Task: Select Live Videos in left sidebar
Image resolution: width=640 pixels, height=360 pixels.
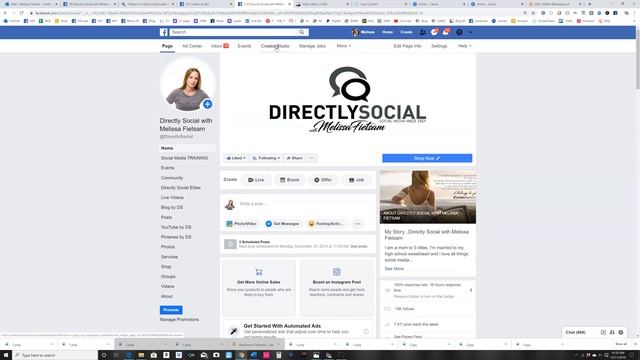Action: pyautogui.click(x=172, y=198)
